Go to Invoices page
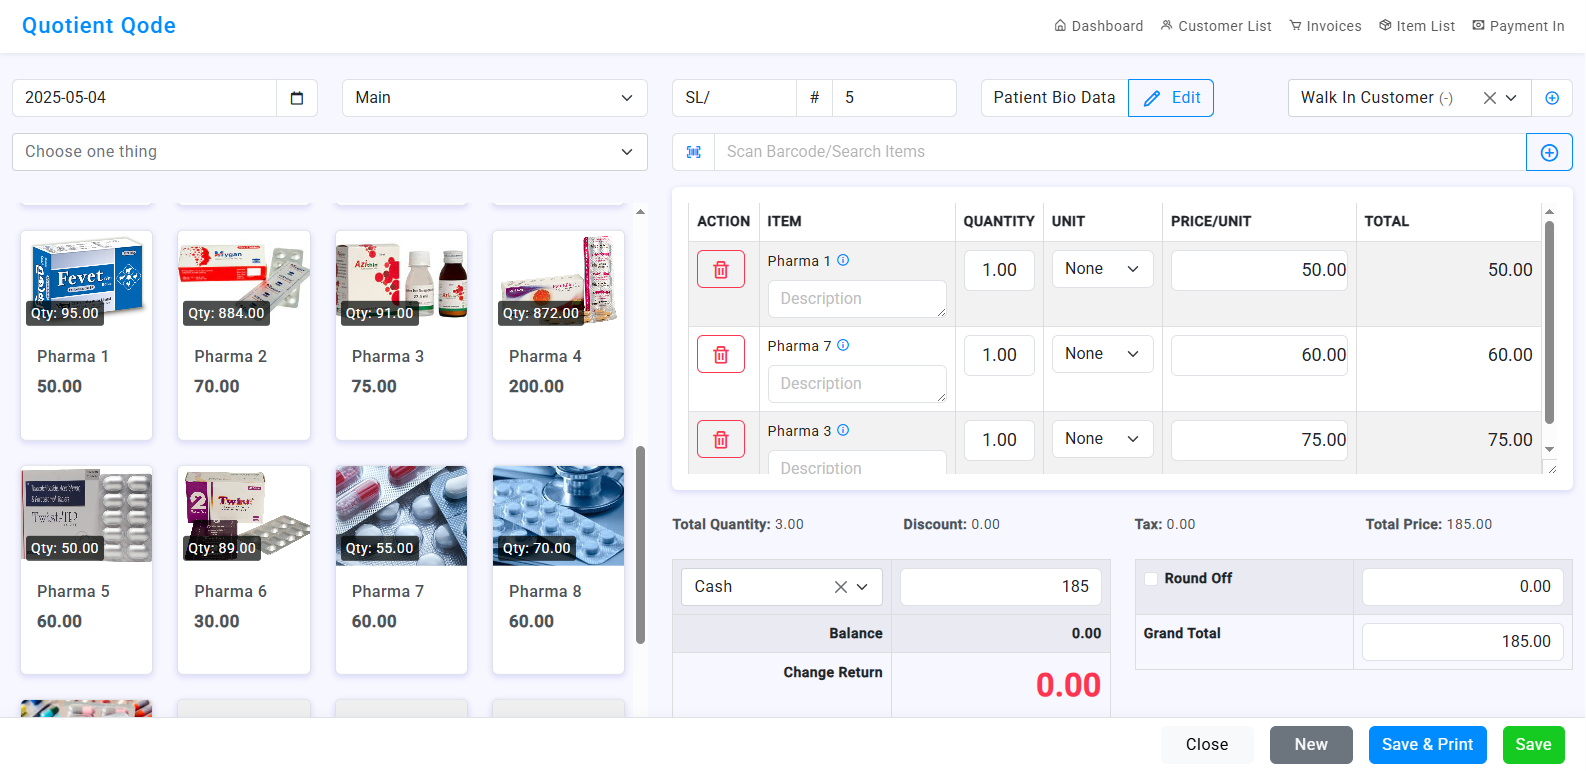 click(1325, 26)
